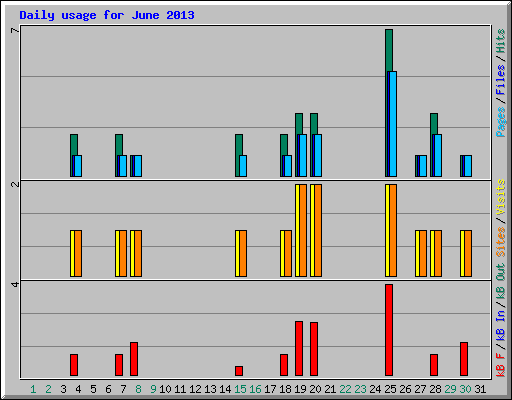The width and height of the screenshot is (512, 400).
Task: Click the y-axis value '2'
Action: [x=15, y=184]
